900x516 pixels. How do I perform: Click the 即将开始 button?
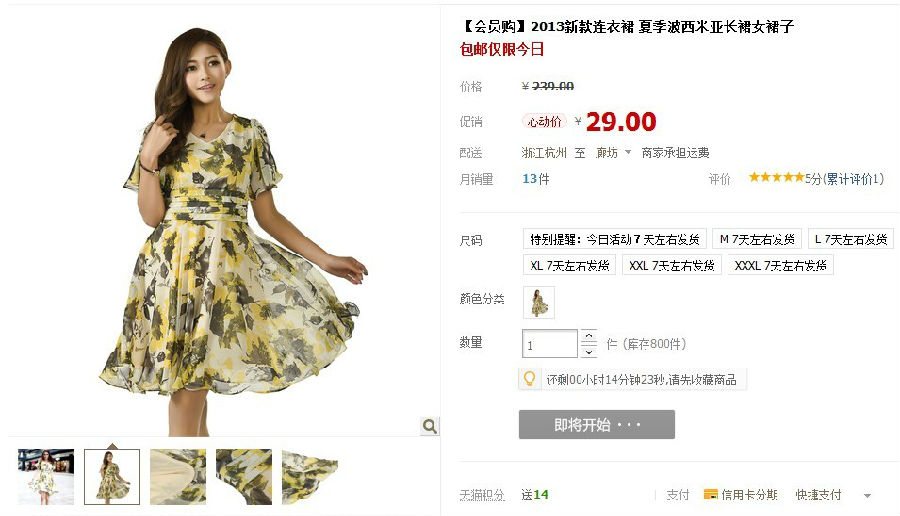(x=597, y=425)
